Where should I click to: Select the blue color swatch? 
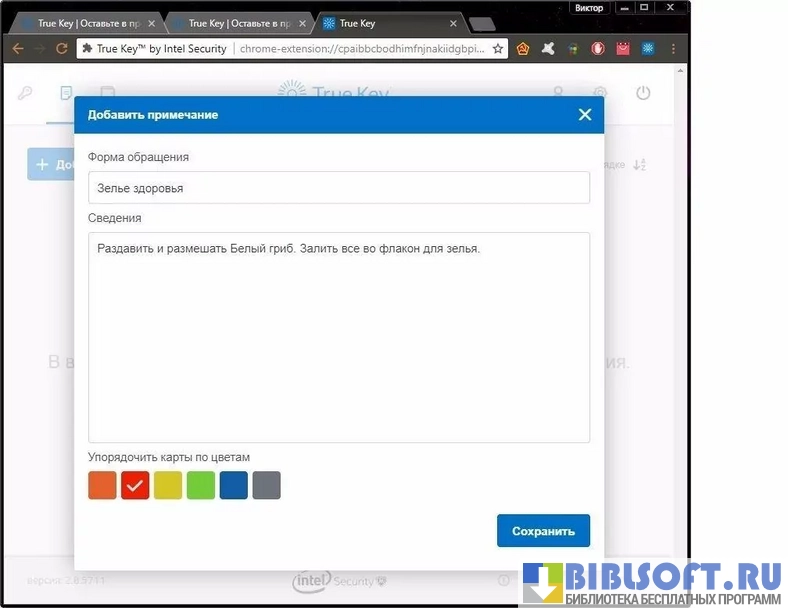234,485
